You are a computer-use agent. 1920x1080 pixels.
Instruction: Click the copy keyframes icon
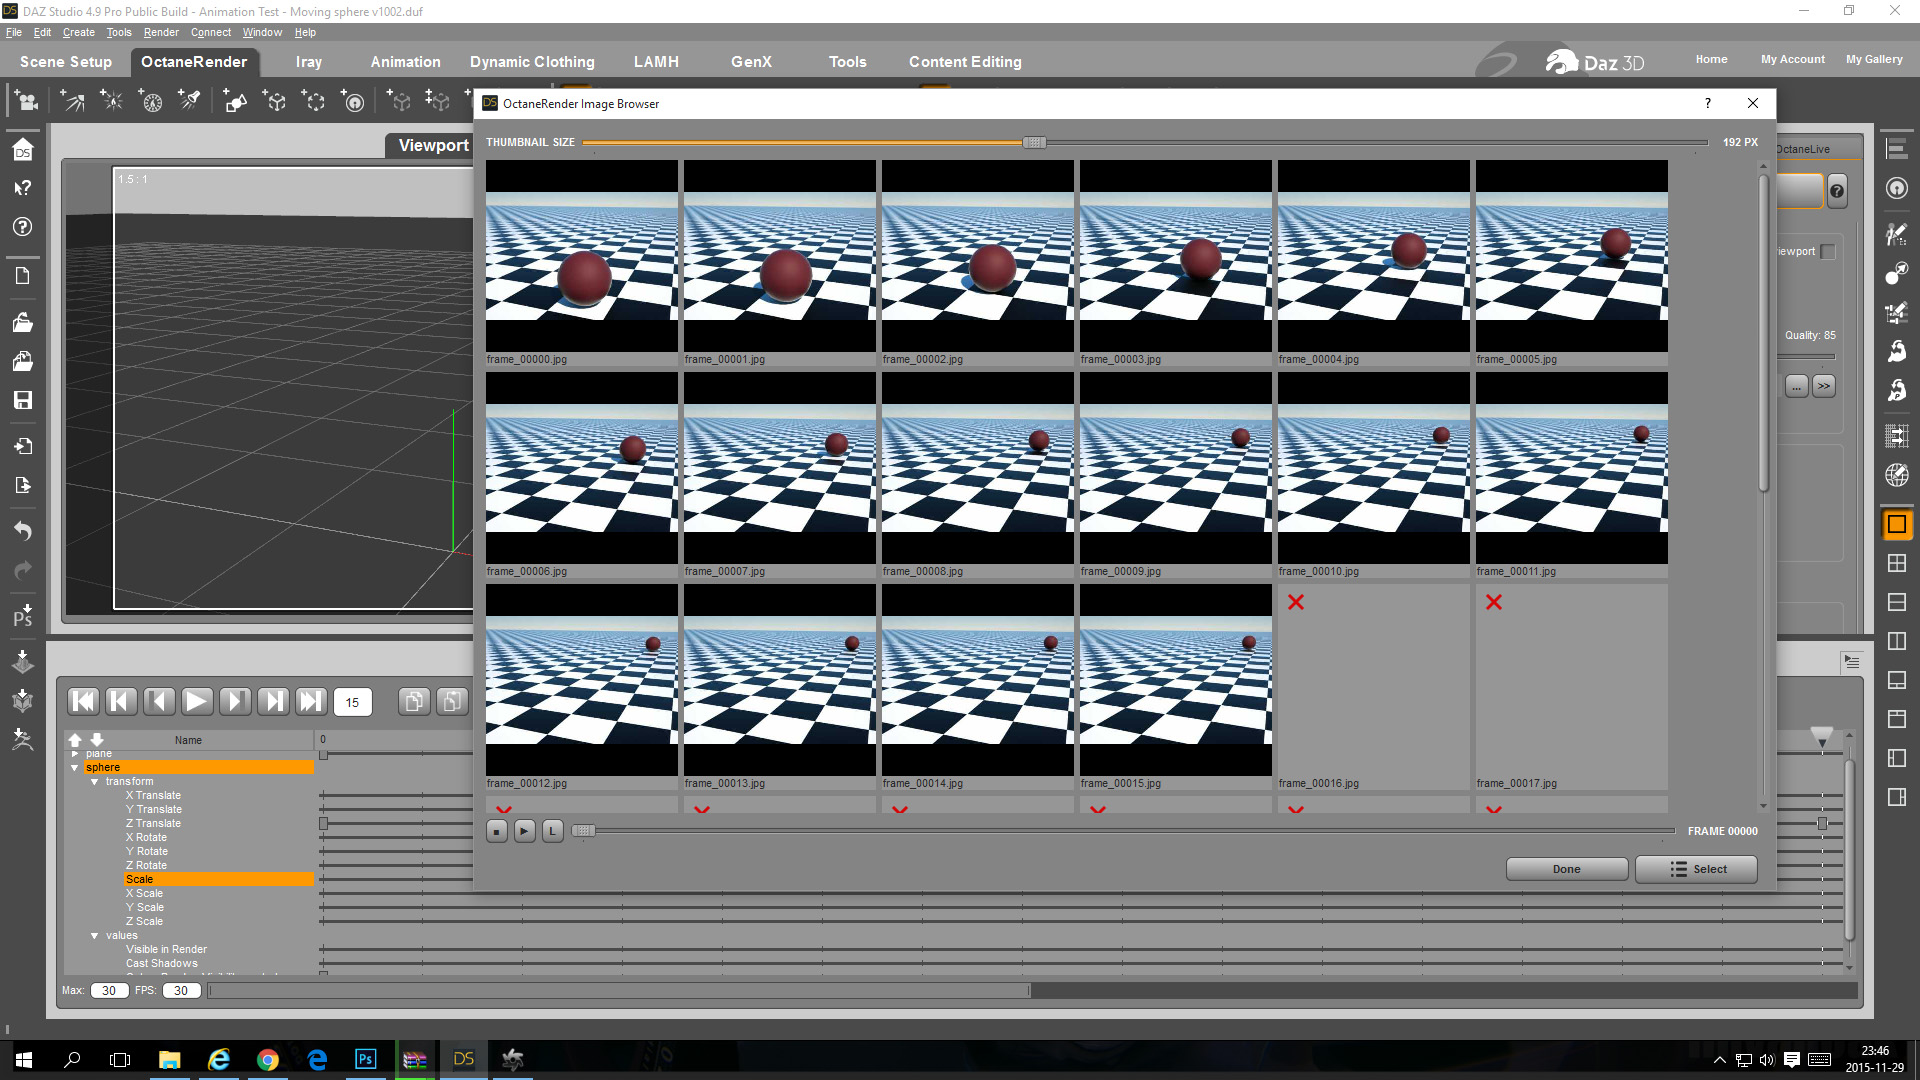413,702
